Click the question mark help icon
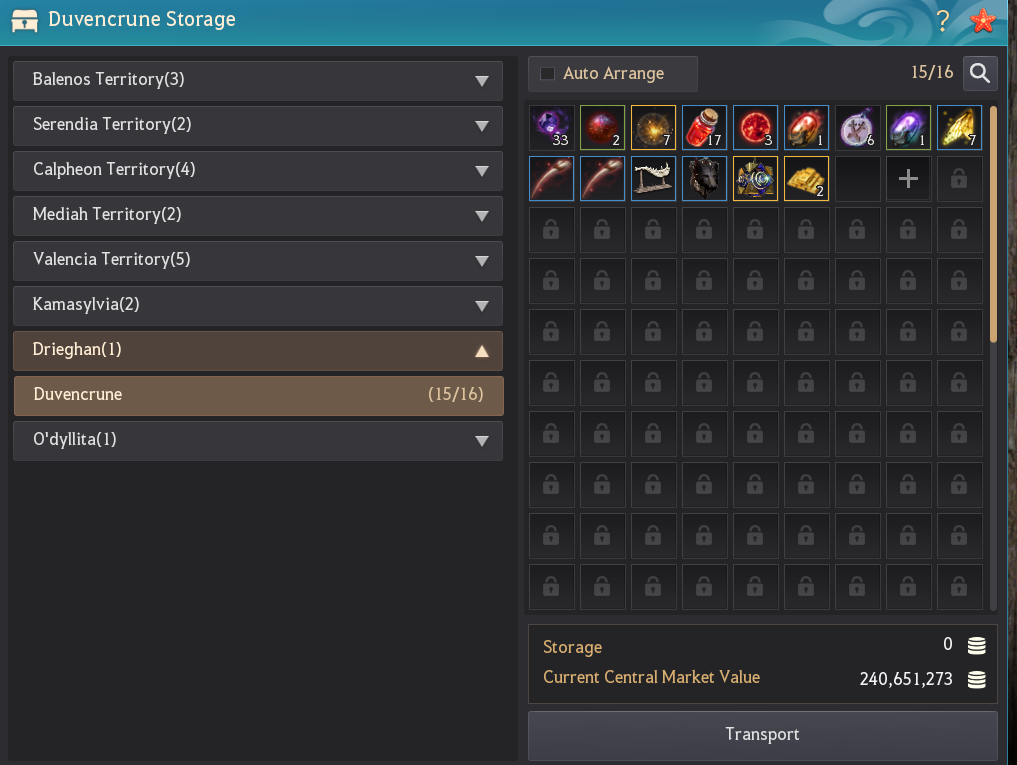1017x765 pixels. (943, 21)
